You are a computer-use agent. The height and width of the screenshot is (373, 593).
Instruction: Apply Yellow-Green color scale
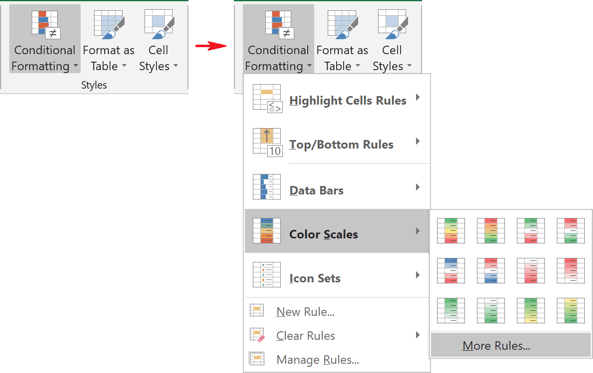[571, 311]
